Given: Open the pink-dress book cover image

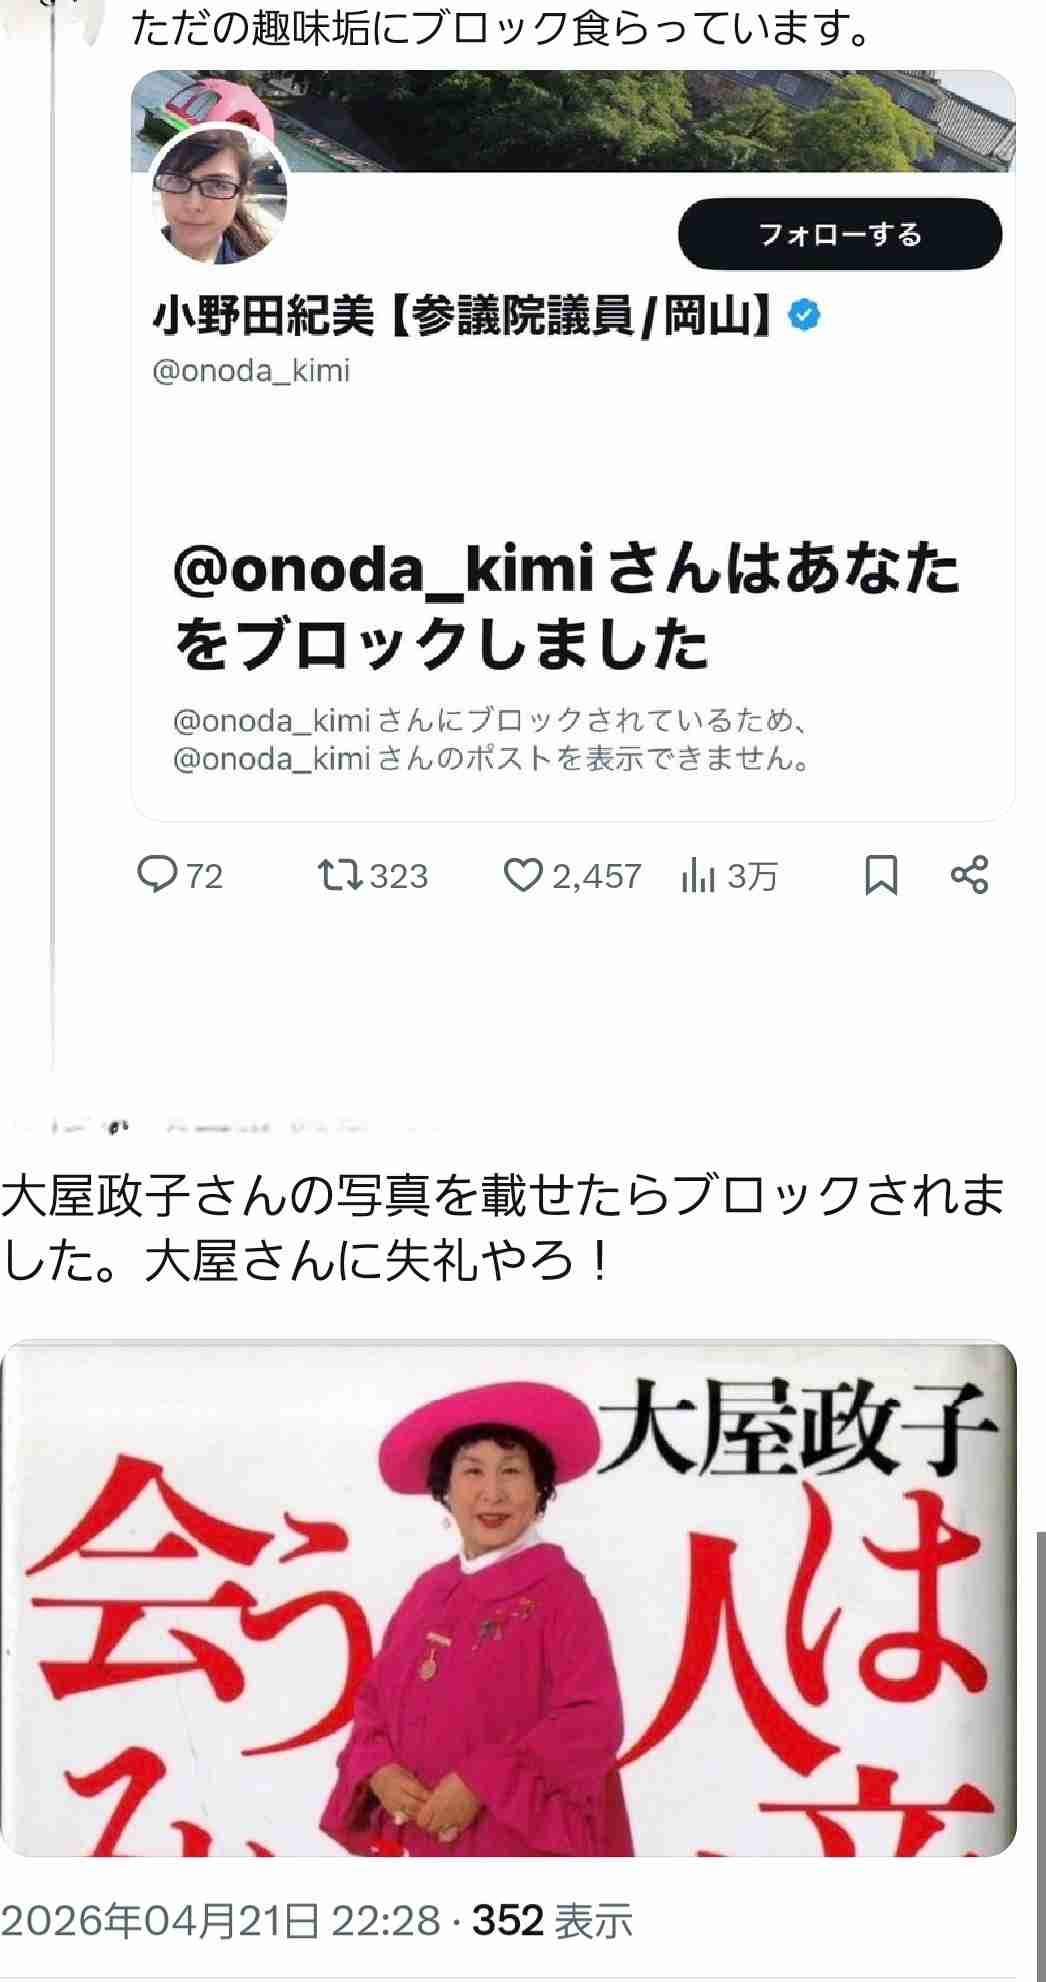Looking at the screenshot, I should coord(509,1598).
